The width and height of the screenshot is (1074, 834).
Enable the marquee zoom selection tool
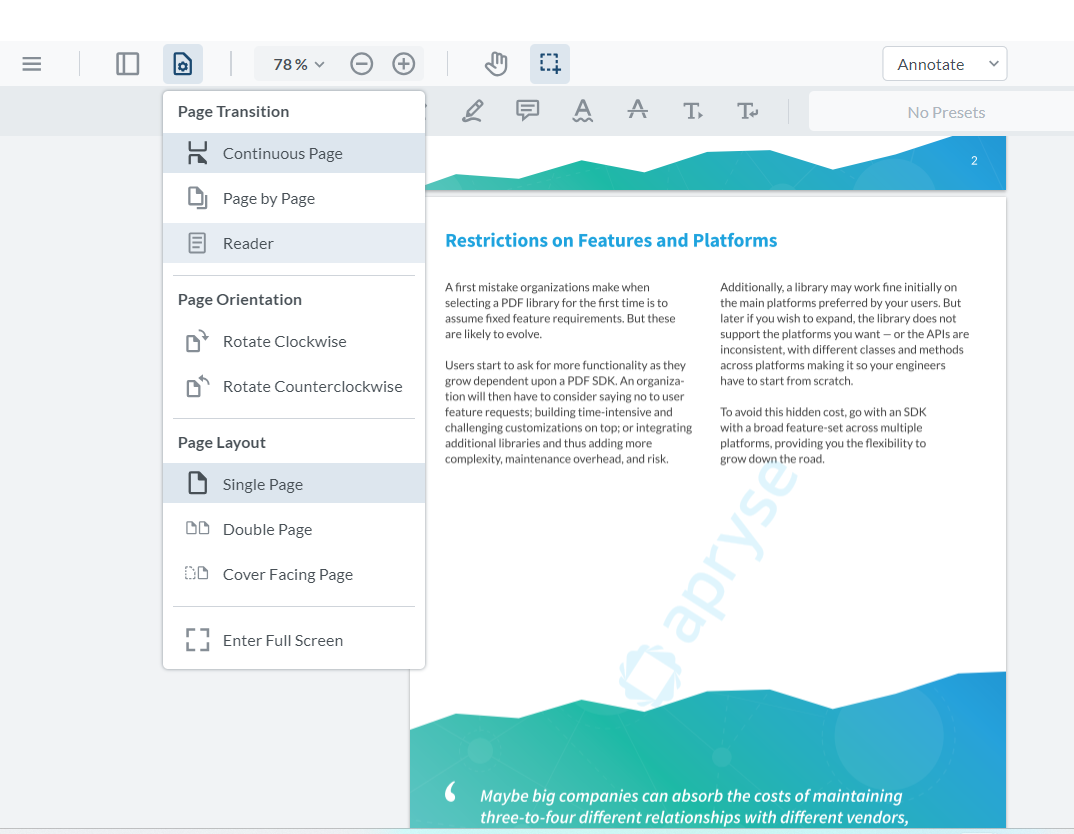(549, 63)
